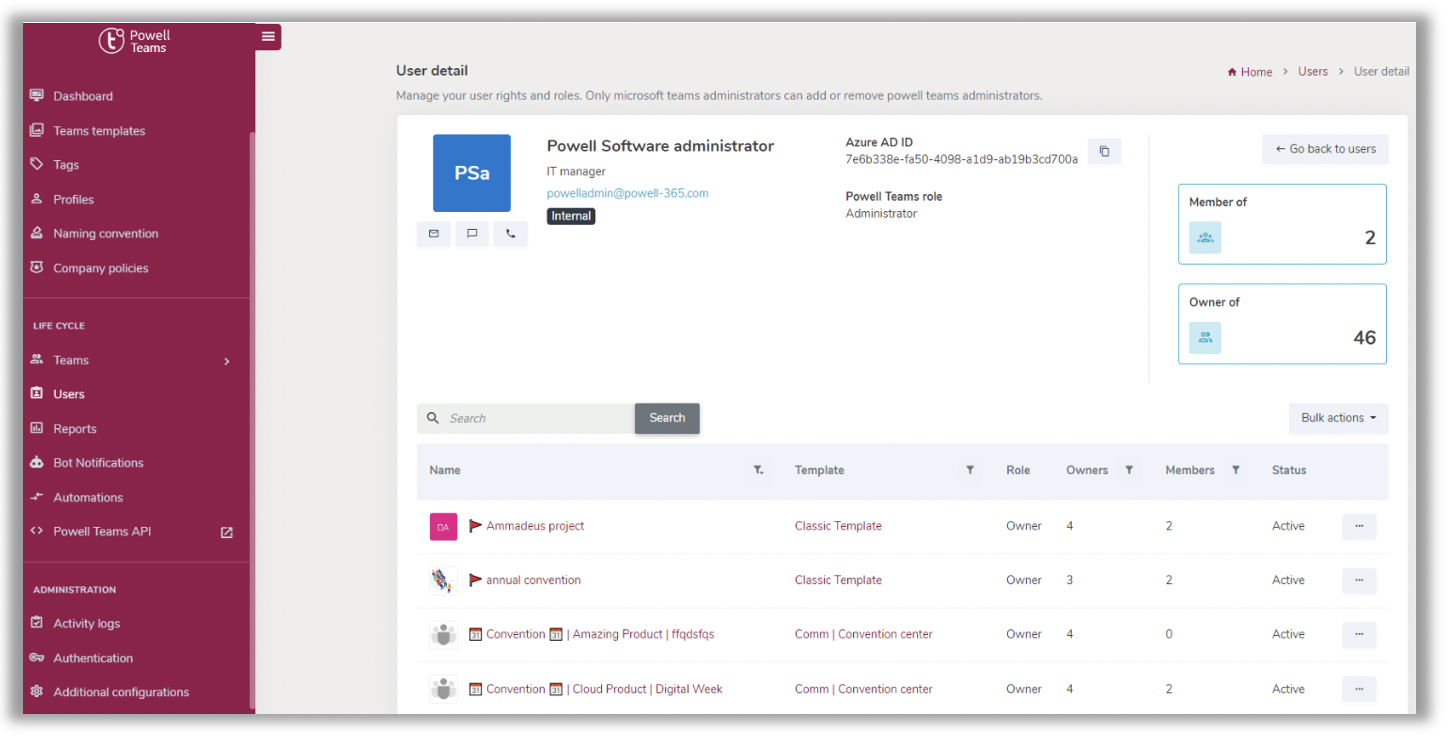Click the Users breadcrumb link
The image size is (1452, 740).
1313,71
